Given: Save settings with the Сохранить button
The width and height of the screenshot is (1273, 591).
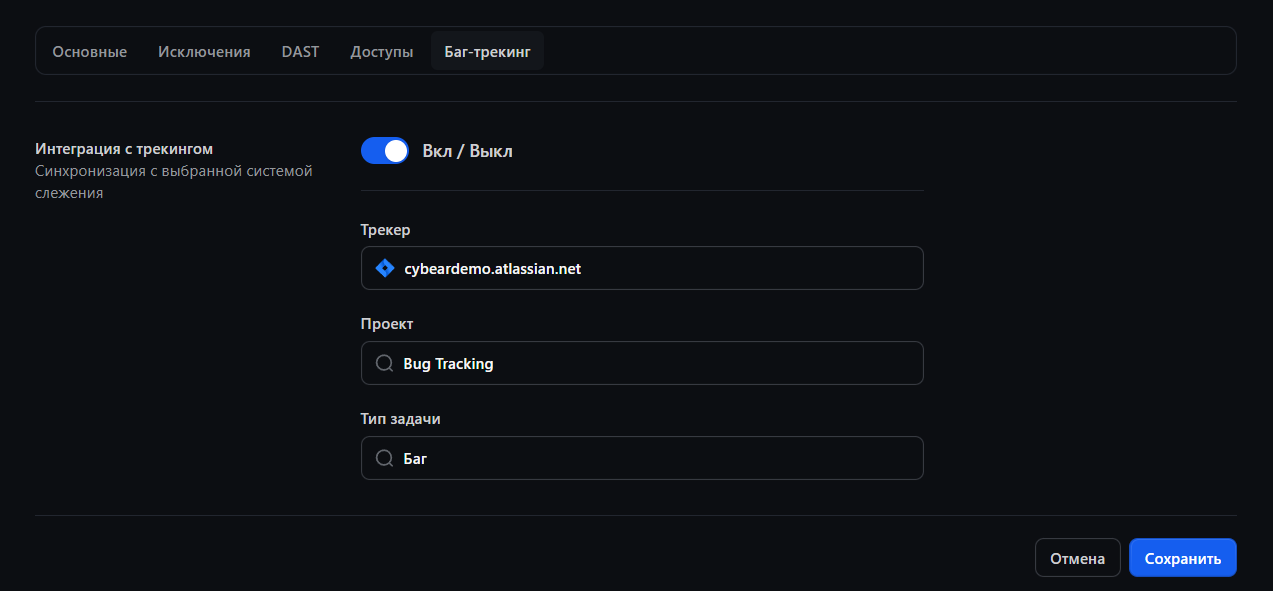Looking at the screenshot, I should 1183,558.
